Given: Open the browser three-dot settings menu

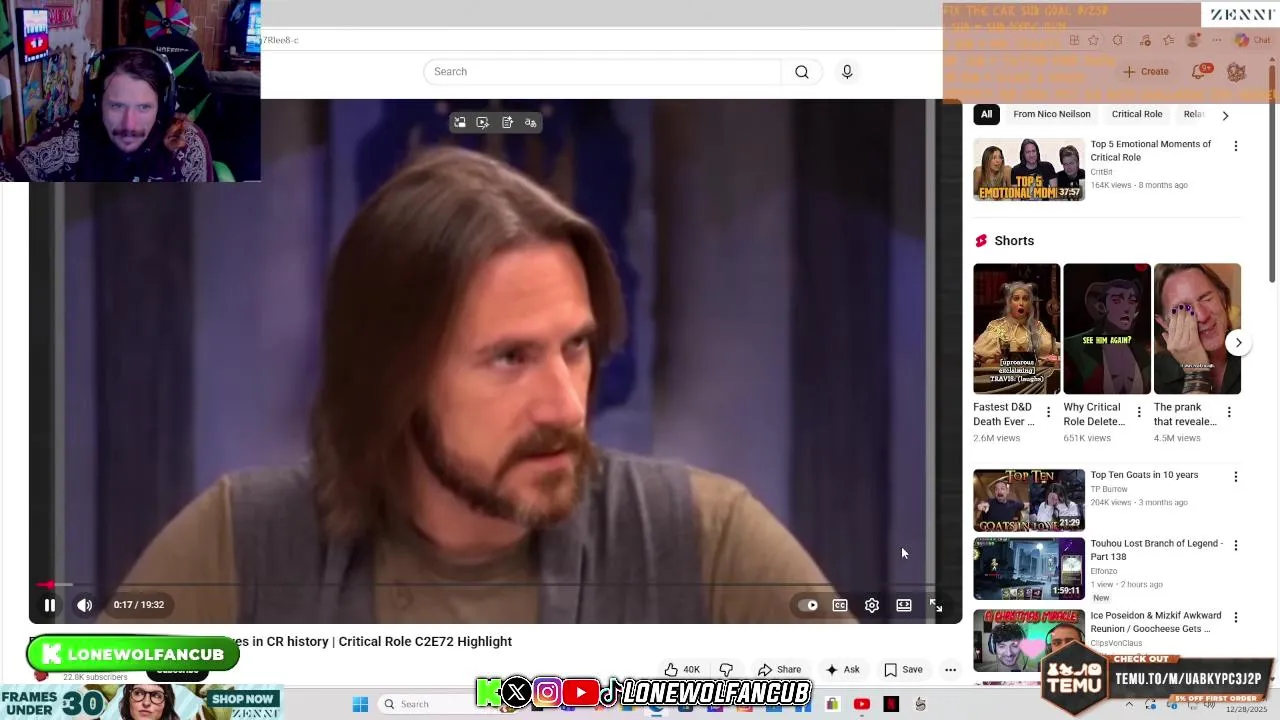Looking at the screenshot, I should click(x=1216, y=40).
